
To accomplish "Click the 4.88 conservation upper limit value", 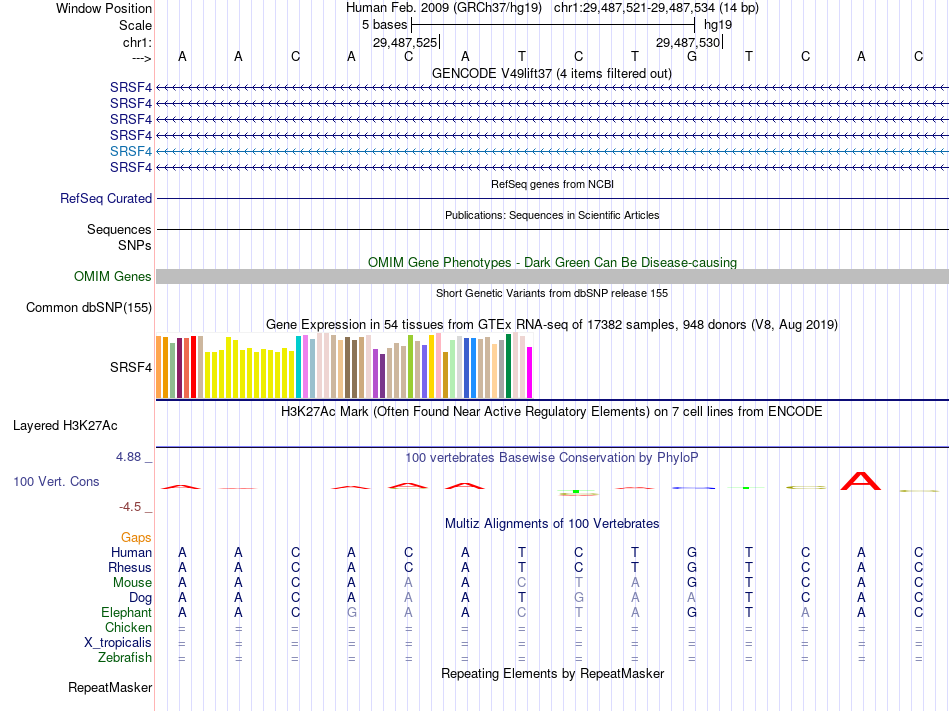I will (x=128, y=457).
